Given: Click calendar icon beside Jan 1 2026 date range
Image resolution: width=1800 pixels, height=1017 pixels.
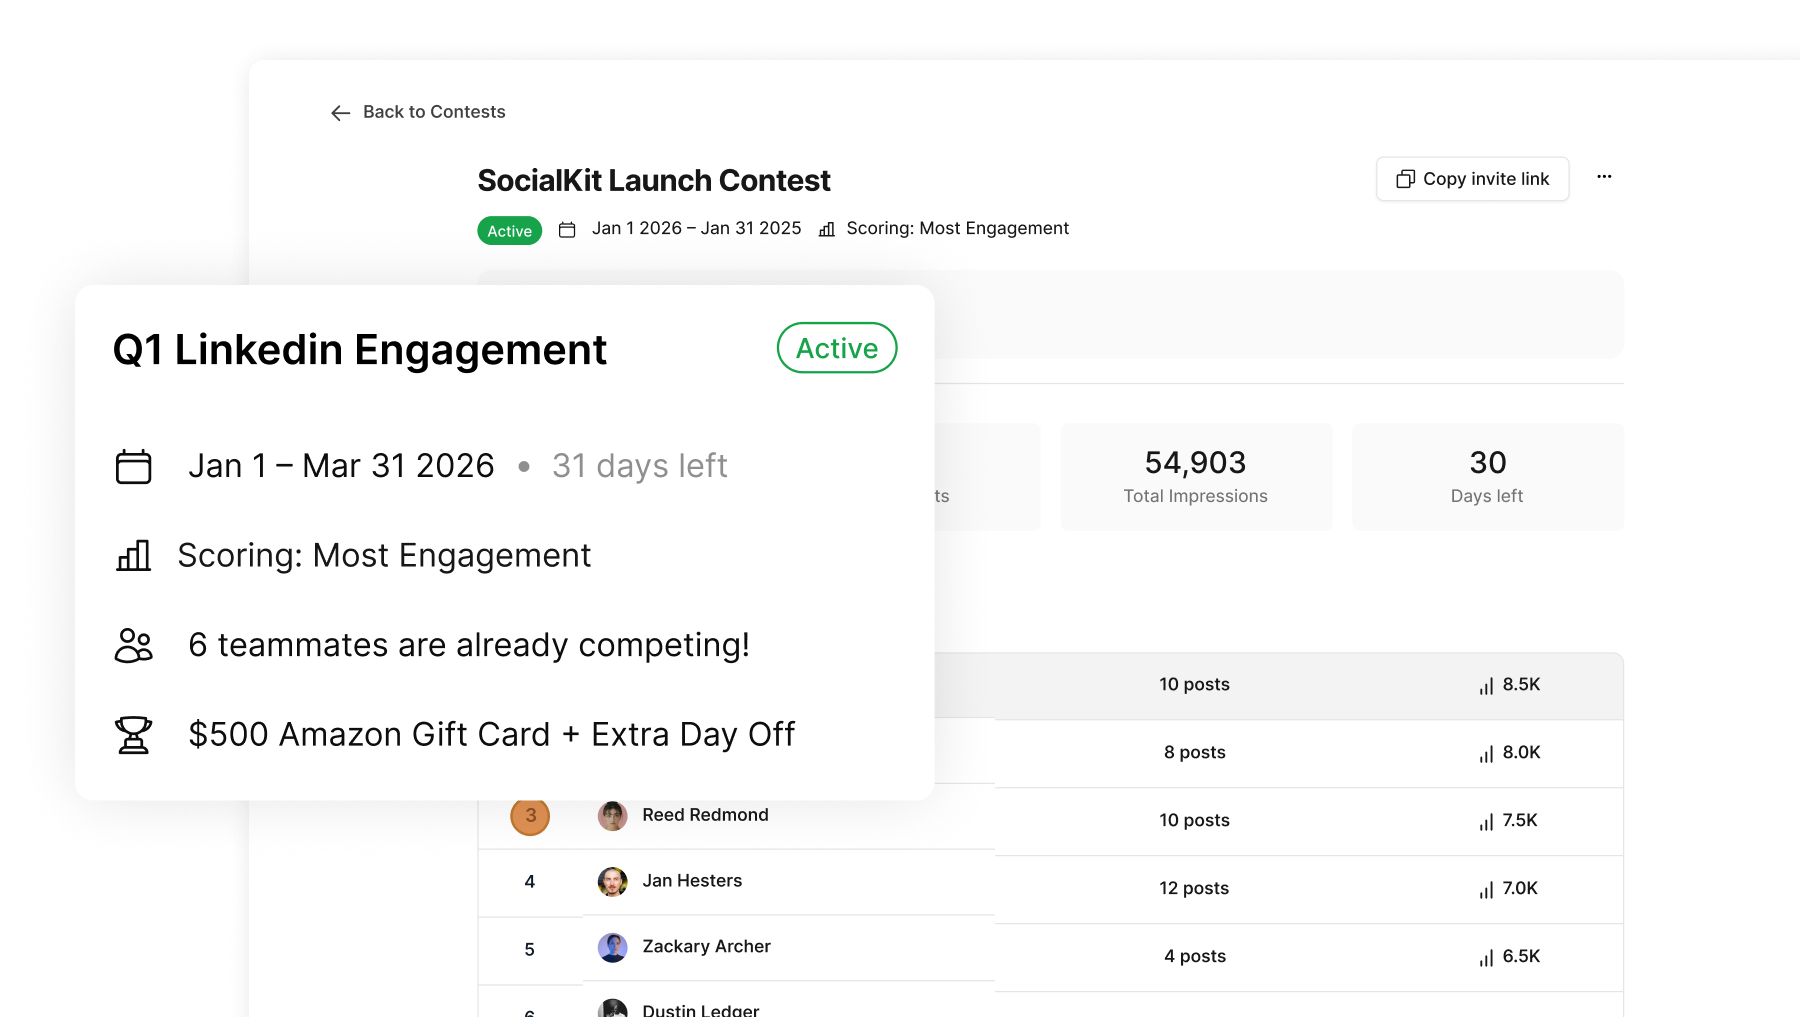Looking at the screenshot, I should pos(567,230).
